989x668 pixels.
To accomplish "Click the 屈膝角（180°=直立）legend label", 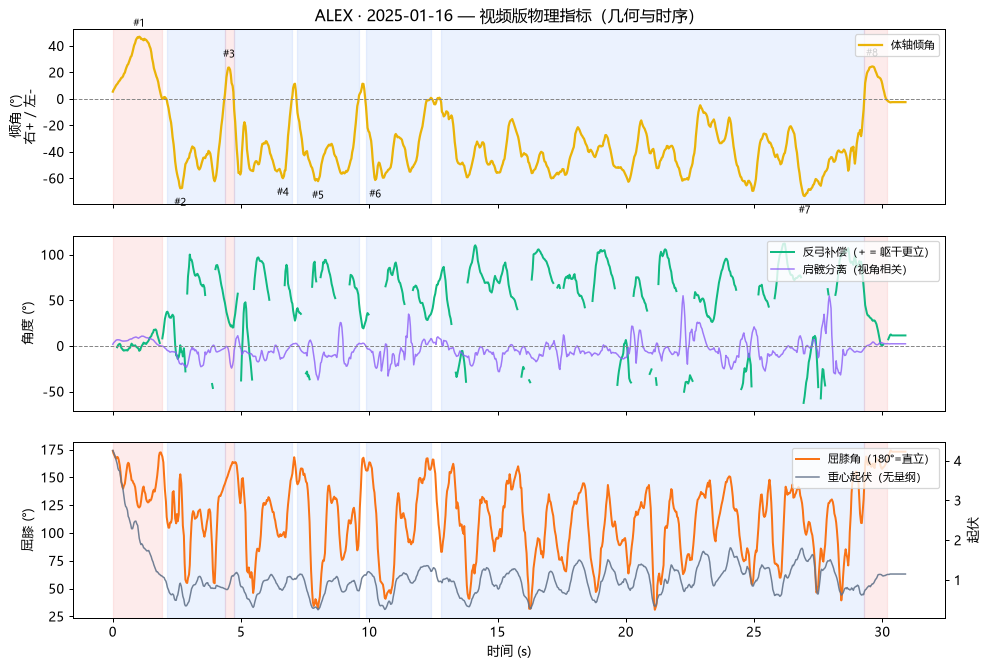I will 878,459.
